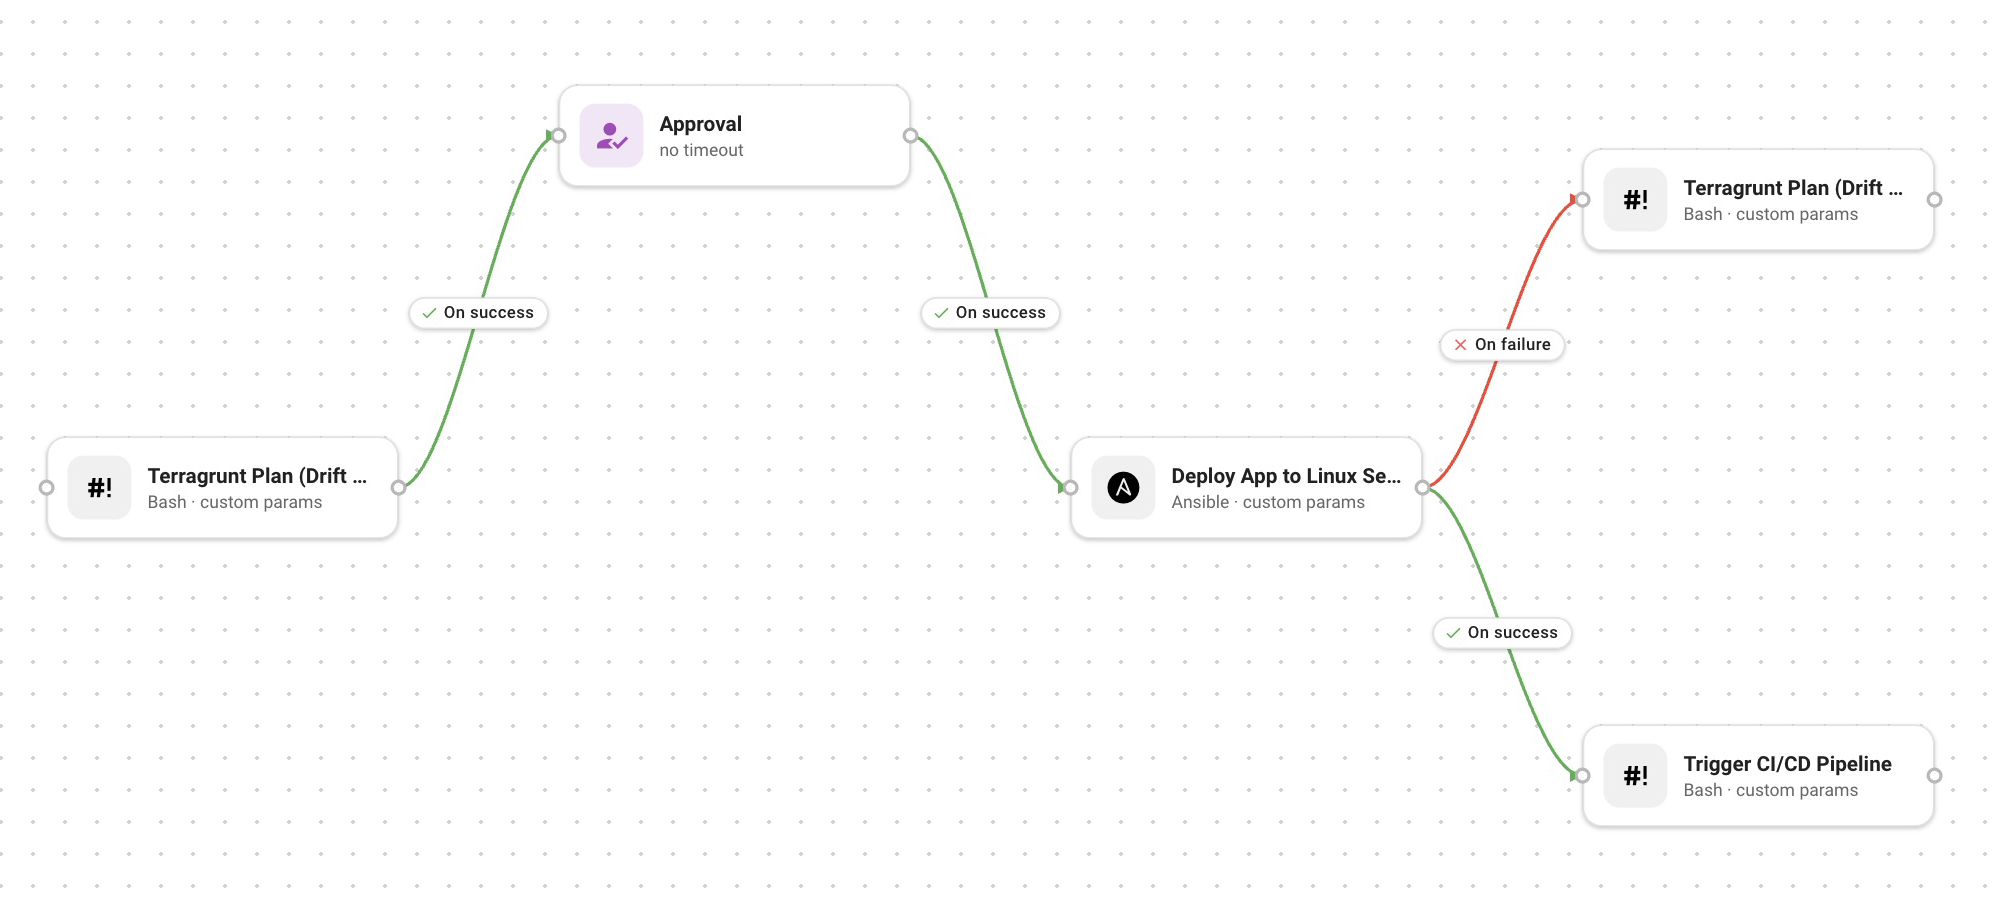Click 'Bash · custom params' under top-right Terragrunt Plan
2000x900 pixels.
(x=1770, y=214)
